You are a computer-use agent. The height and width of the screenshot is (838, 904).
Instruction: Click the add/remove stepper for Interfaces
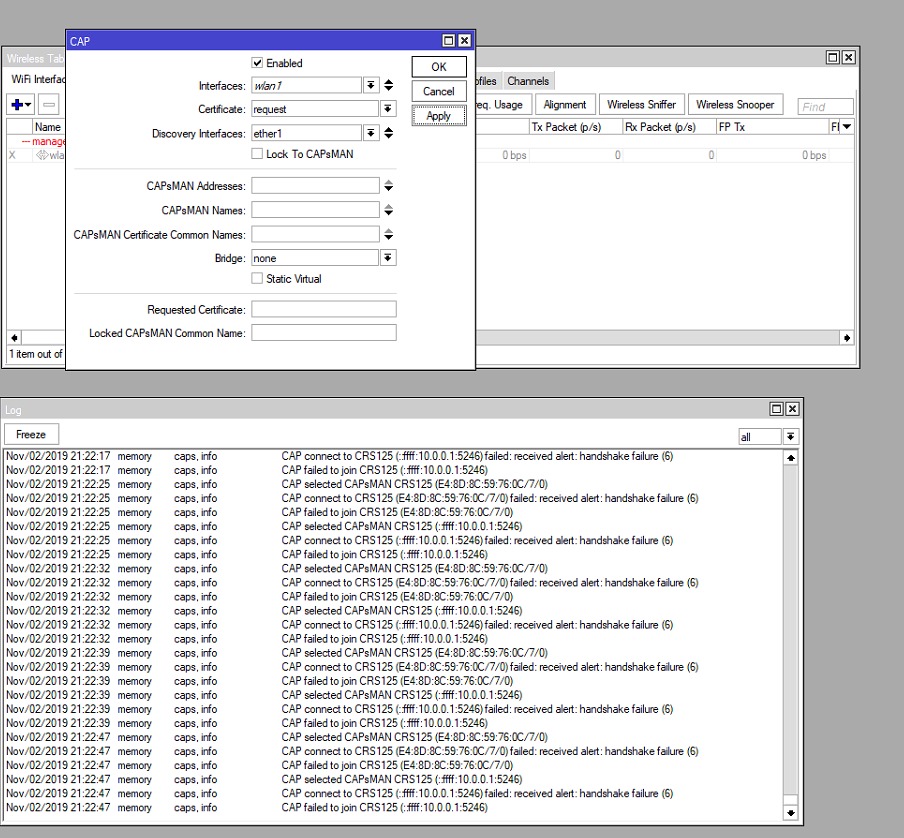[x=389, y=85]
